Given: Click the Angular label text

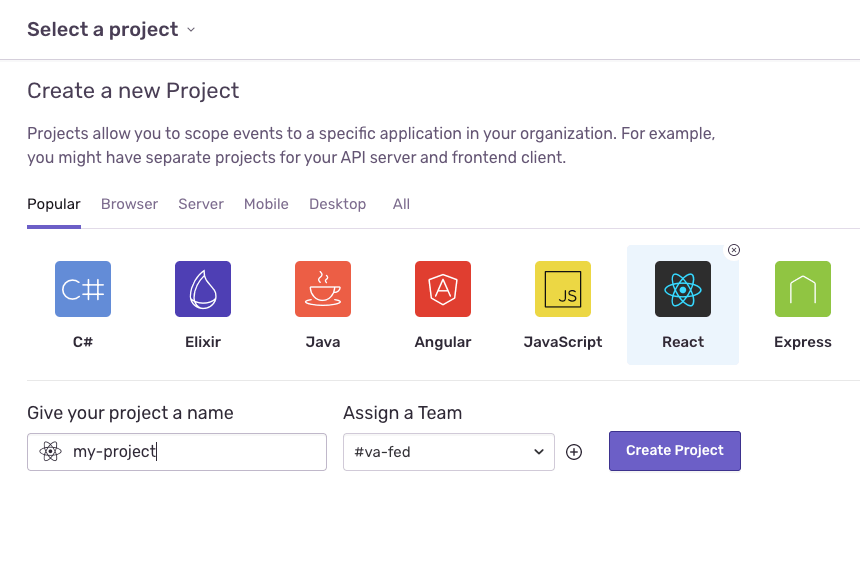Looking at the screenshot, I should (x=443, y=342).
